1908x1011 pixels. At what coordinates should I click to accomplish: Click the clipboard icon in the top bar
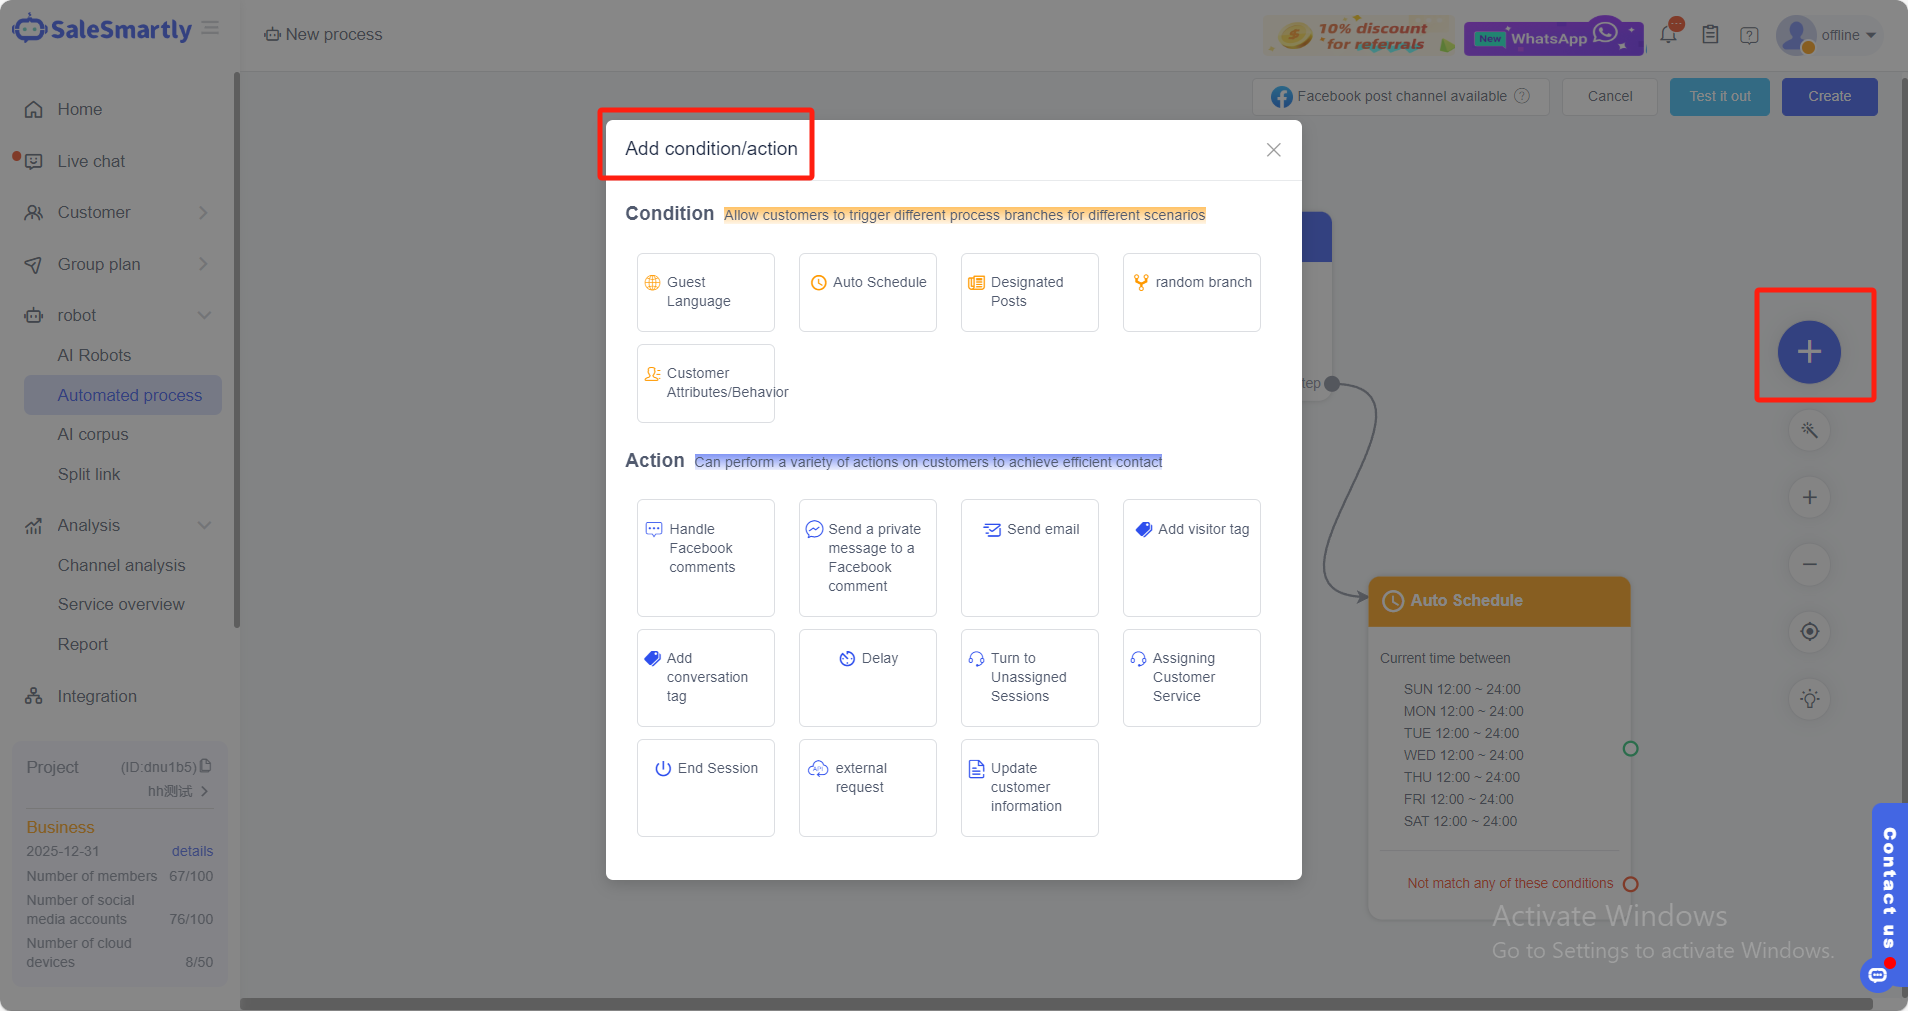[x=1709, y=34]
